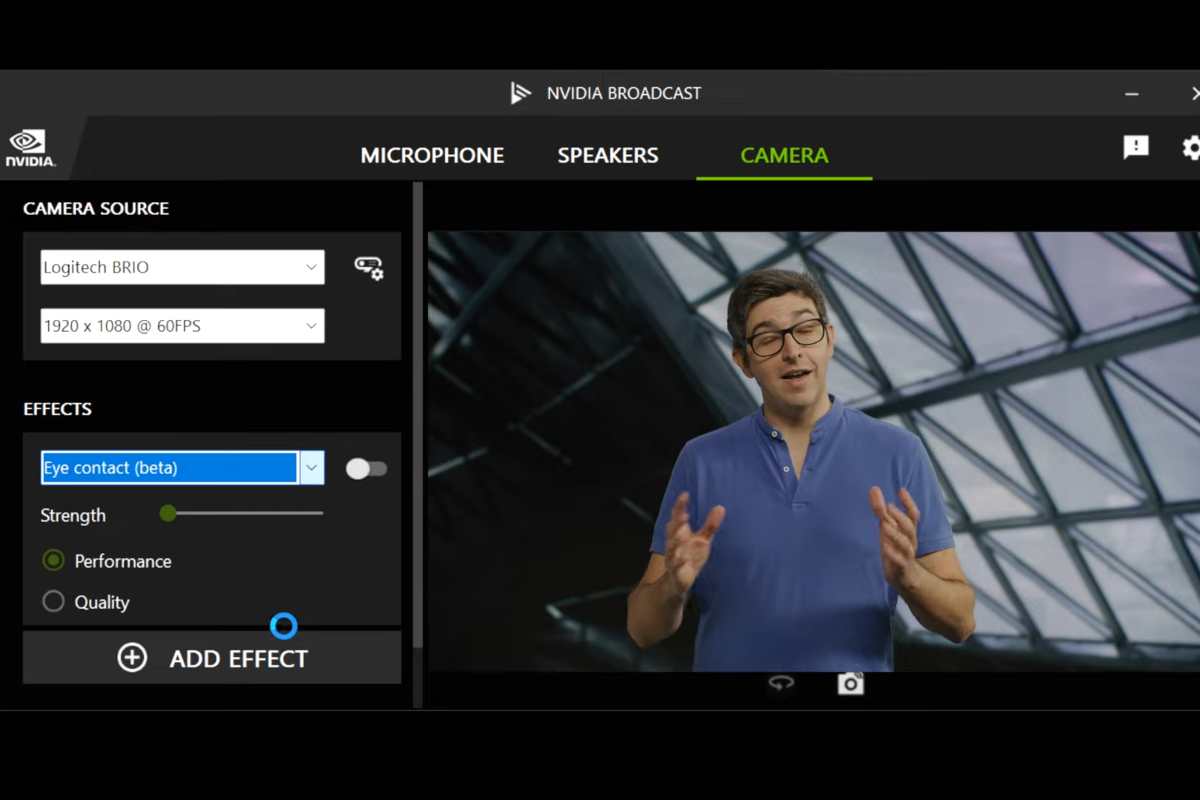The width and height of the screenshot is (1200, 800).
Task: Click the rotate arrow icon below the preview
Action: 781,683
